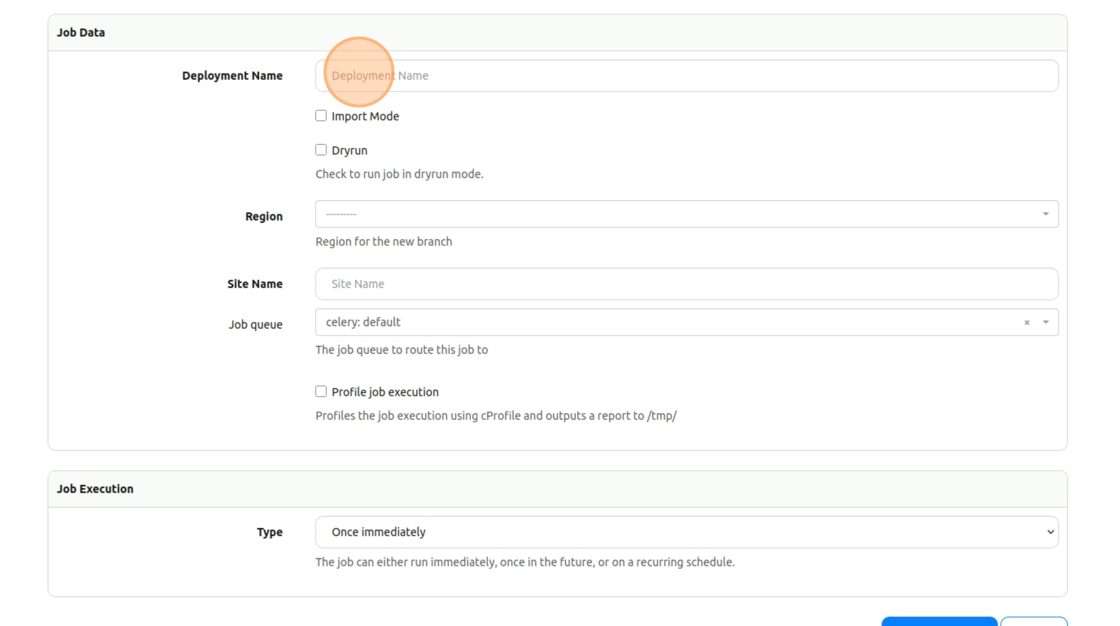Click the caret arrow on the Region selector
Image resolution: width=1120 pixels, height=626 pixels.
coord(1046,214)
